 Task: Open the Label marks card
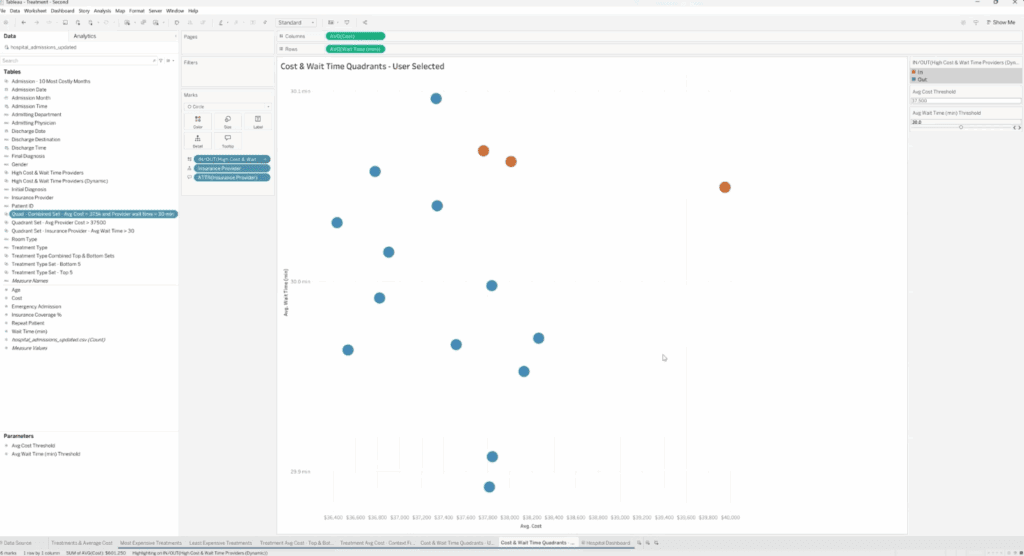coord(258,122)
